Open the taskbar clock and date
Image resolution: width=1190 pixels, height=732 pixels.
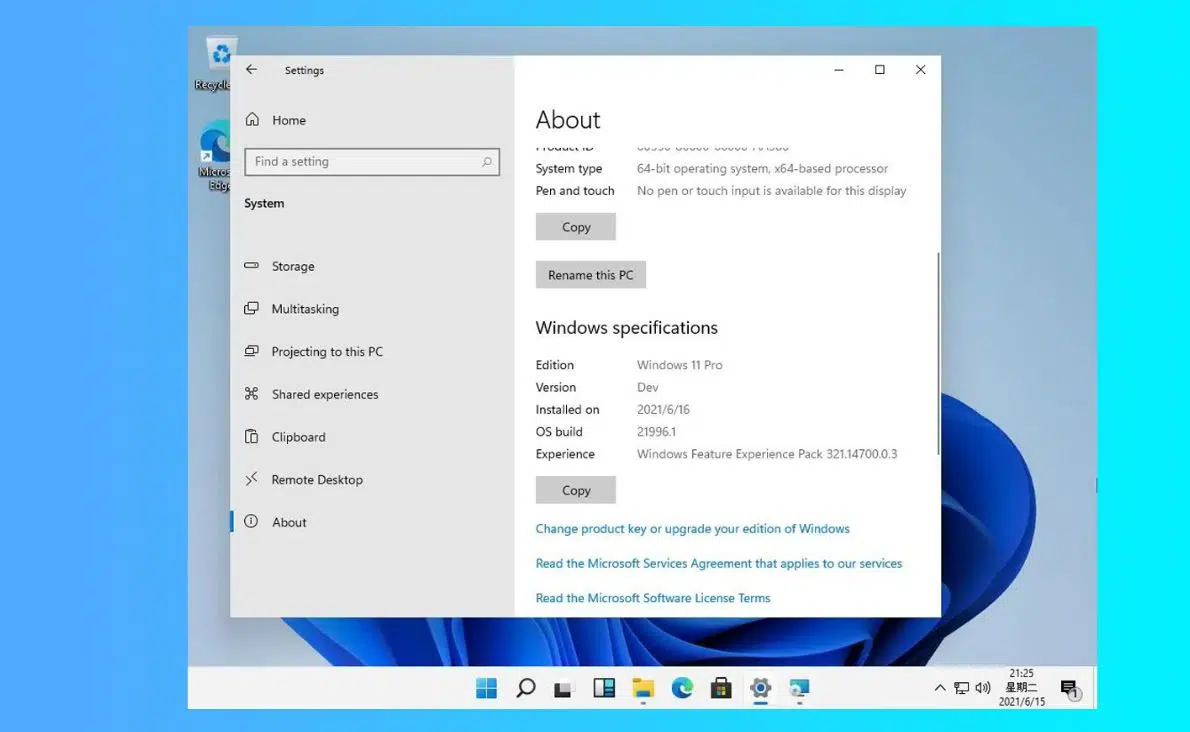1022,687
